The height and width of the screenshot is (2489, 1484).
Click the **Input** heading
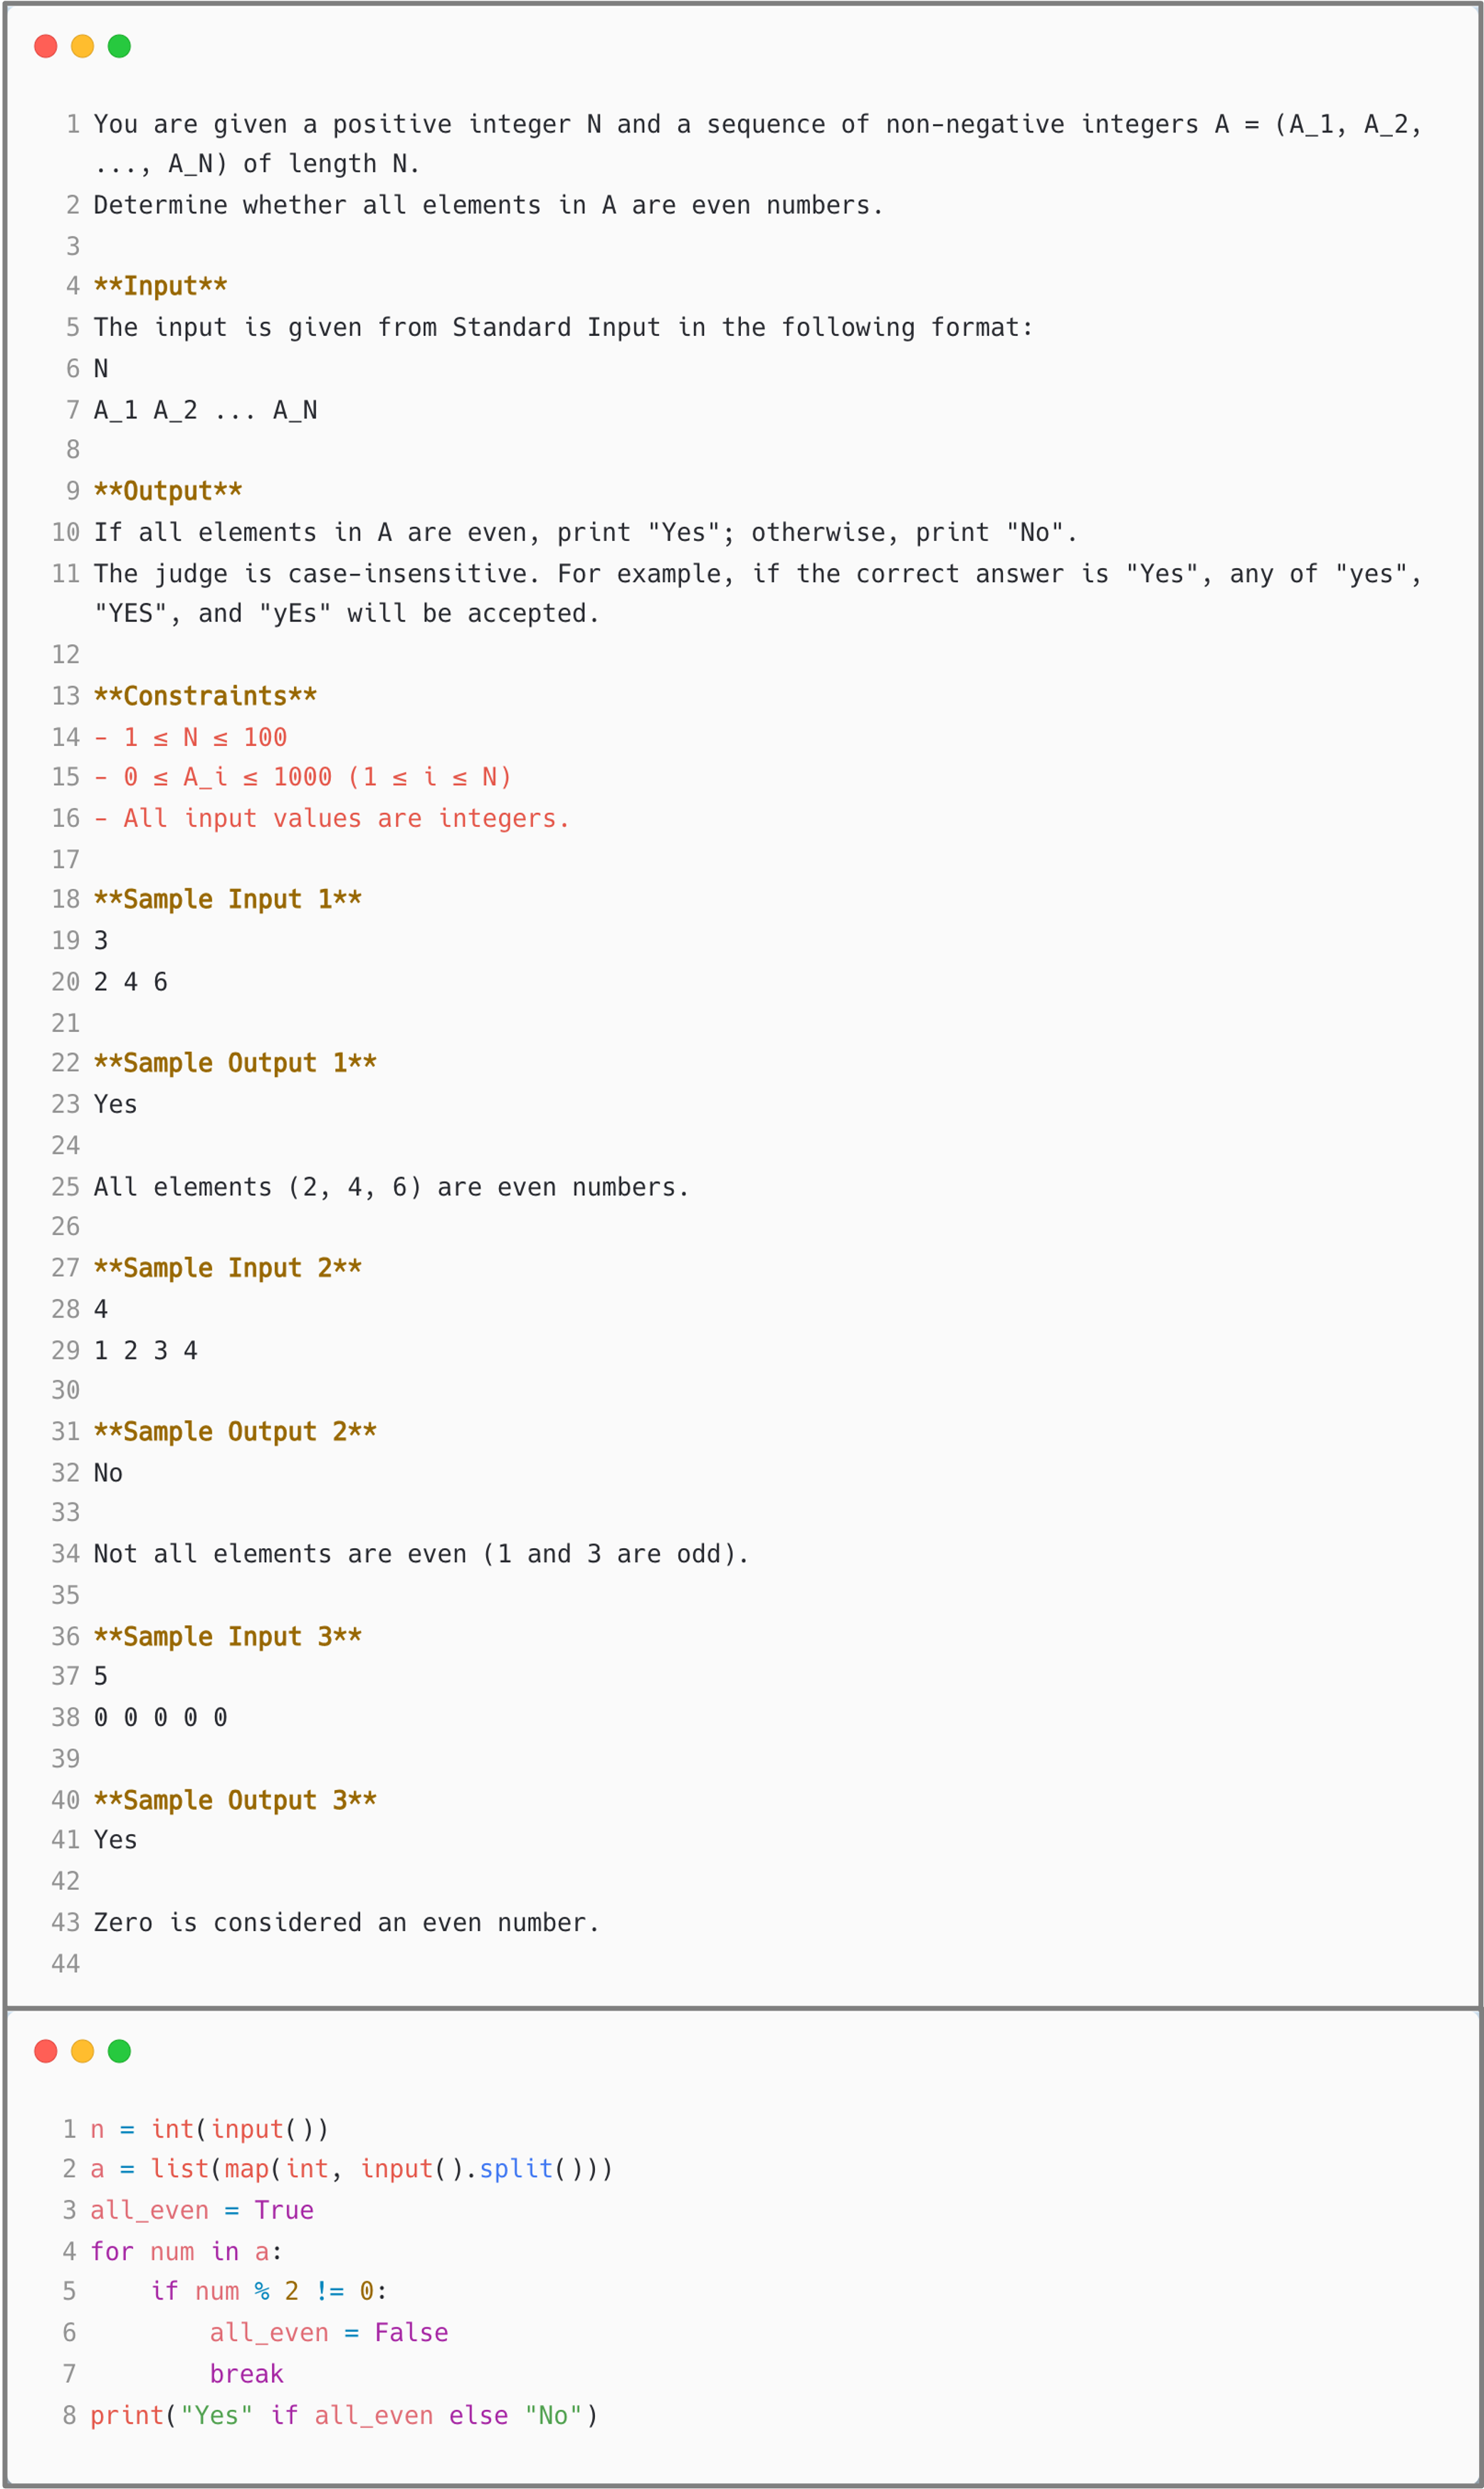[160, 286]
